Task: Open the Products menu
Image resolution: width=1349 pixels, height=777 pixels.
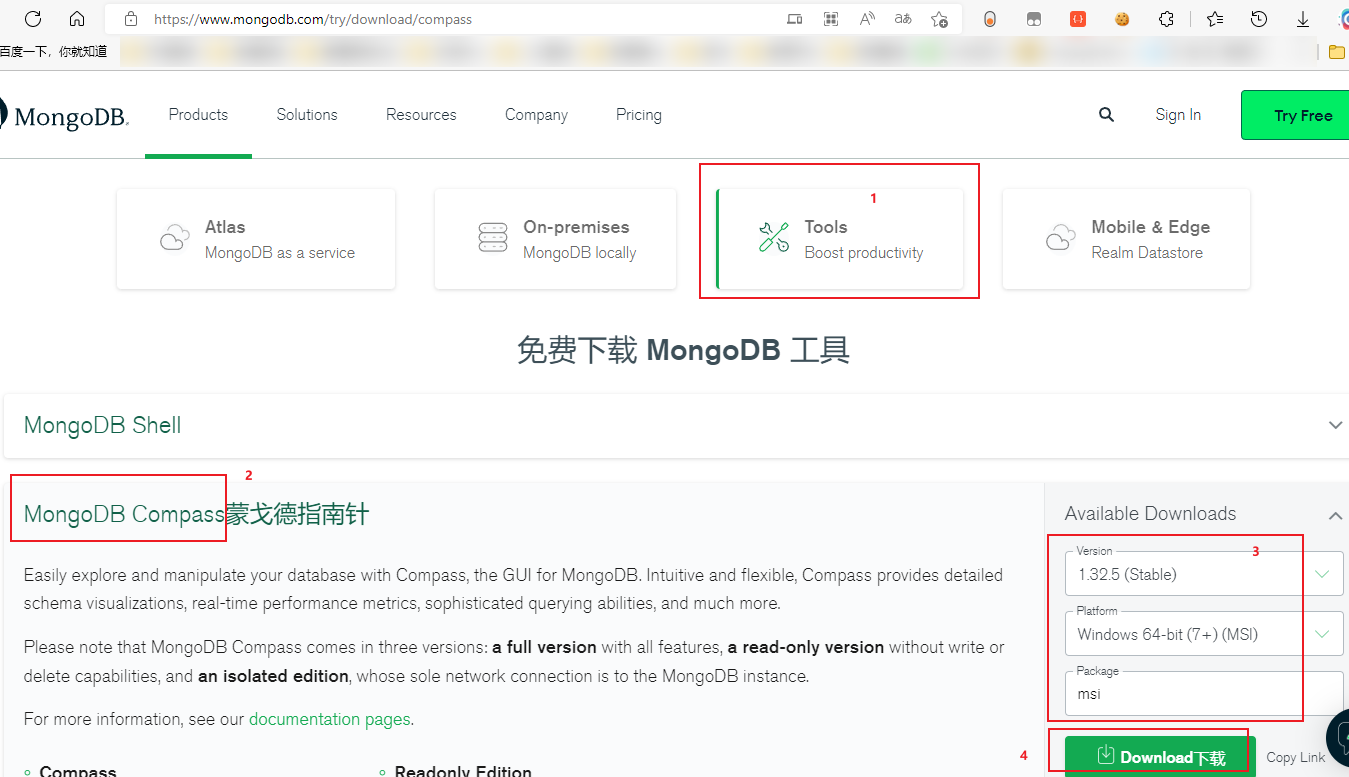Action: [198, 115]
